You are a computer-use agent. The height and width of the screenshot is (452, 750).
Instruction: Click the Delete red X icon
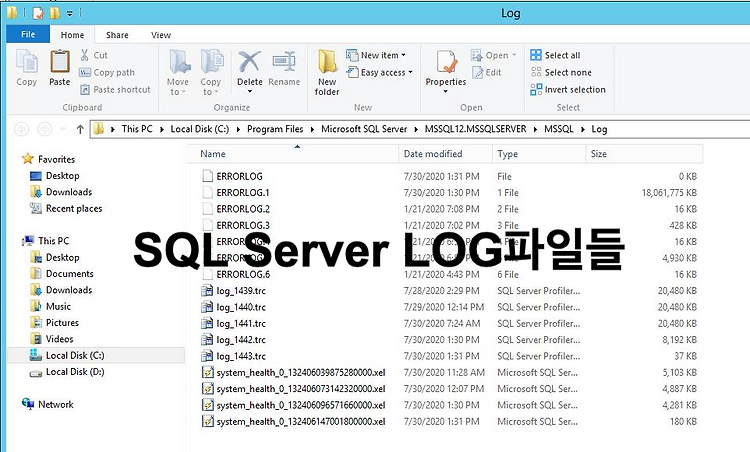point(250,62)
